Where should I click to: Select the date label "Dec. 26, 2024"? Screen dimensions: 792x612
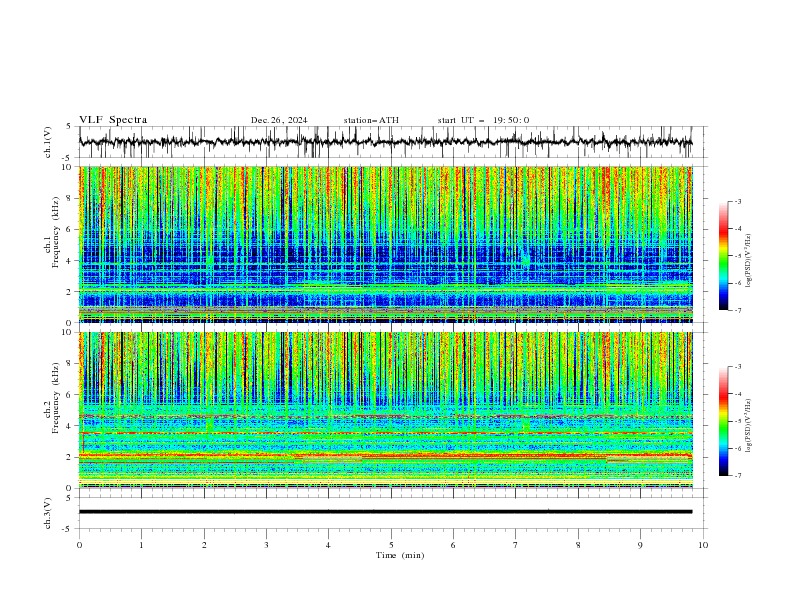pyautogui.click(x=279, y=120)
